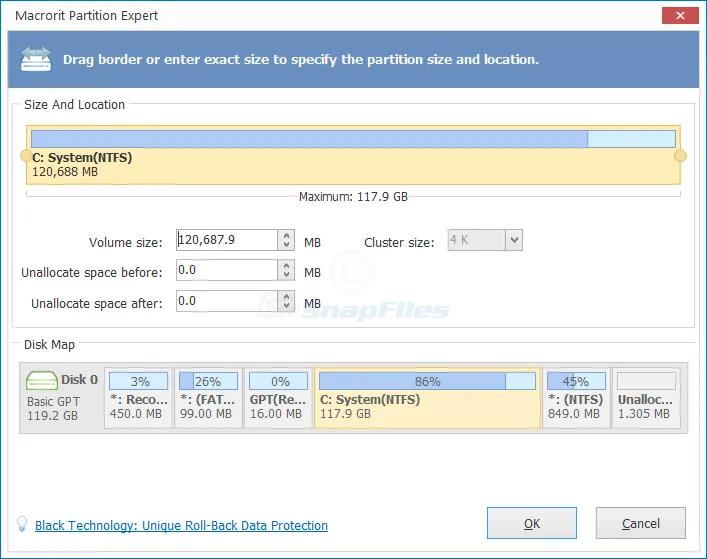Click into the Volume size field

(227, 240)
